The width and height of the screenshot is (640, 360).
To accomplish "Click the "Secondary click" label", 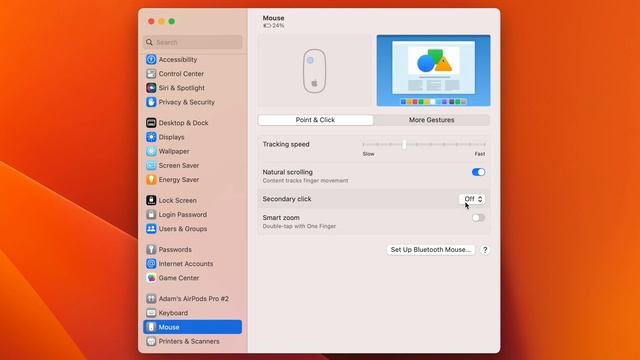I will tap(287, 199).
